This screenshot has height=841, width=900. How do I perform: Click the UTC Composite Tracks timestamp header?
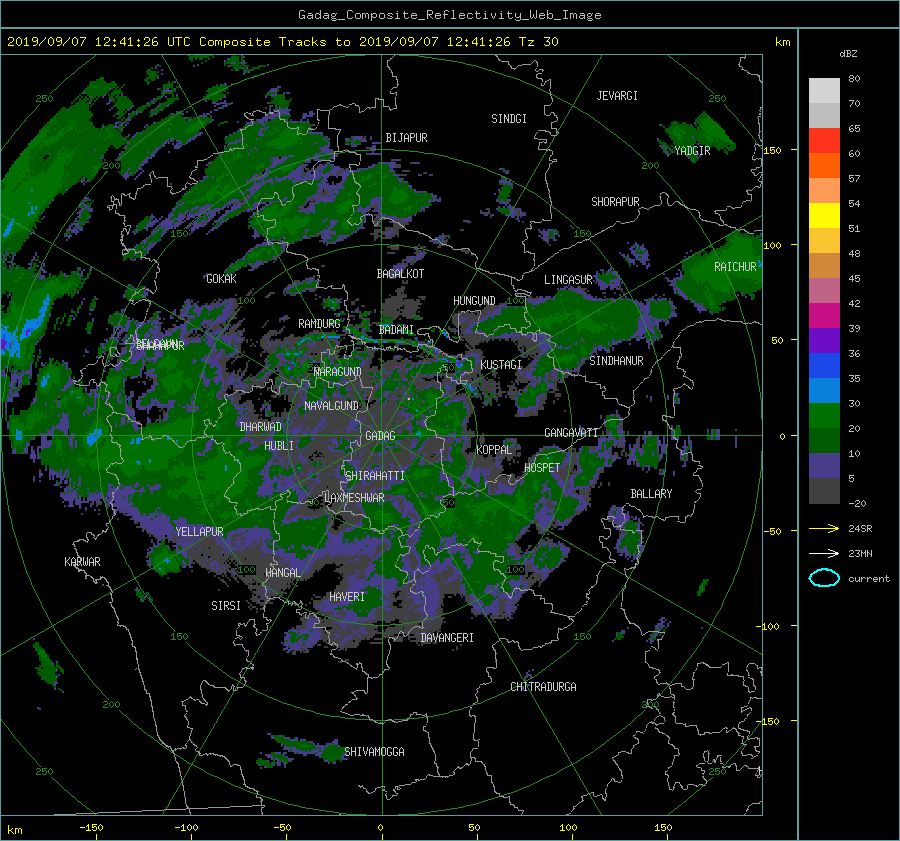click(282, 42)
